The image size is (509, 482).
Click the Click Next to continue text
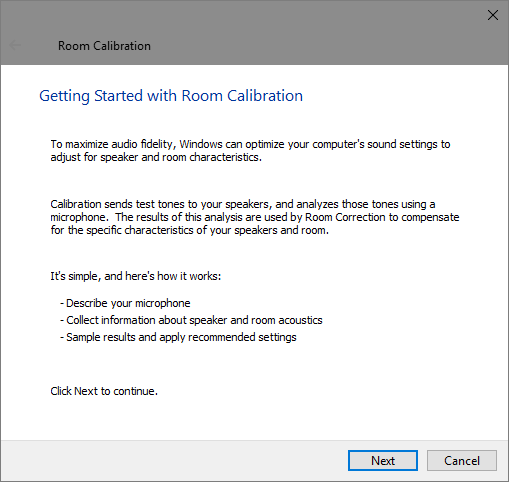(104, 391)
